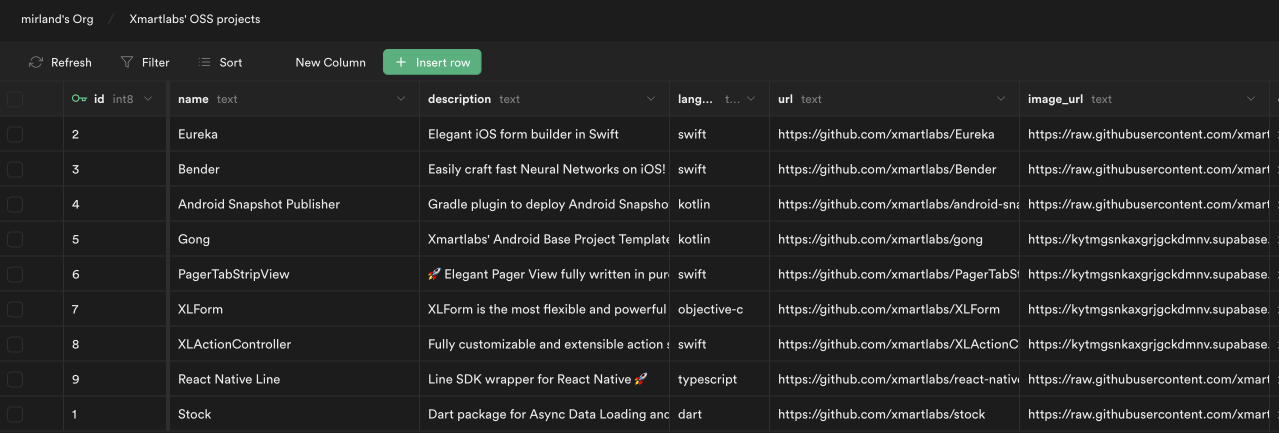The image size is (1279, 433).
Task: Mark the React Native Line row checkbox
Action: (x=15, y=379)
